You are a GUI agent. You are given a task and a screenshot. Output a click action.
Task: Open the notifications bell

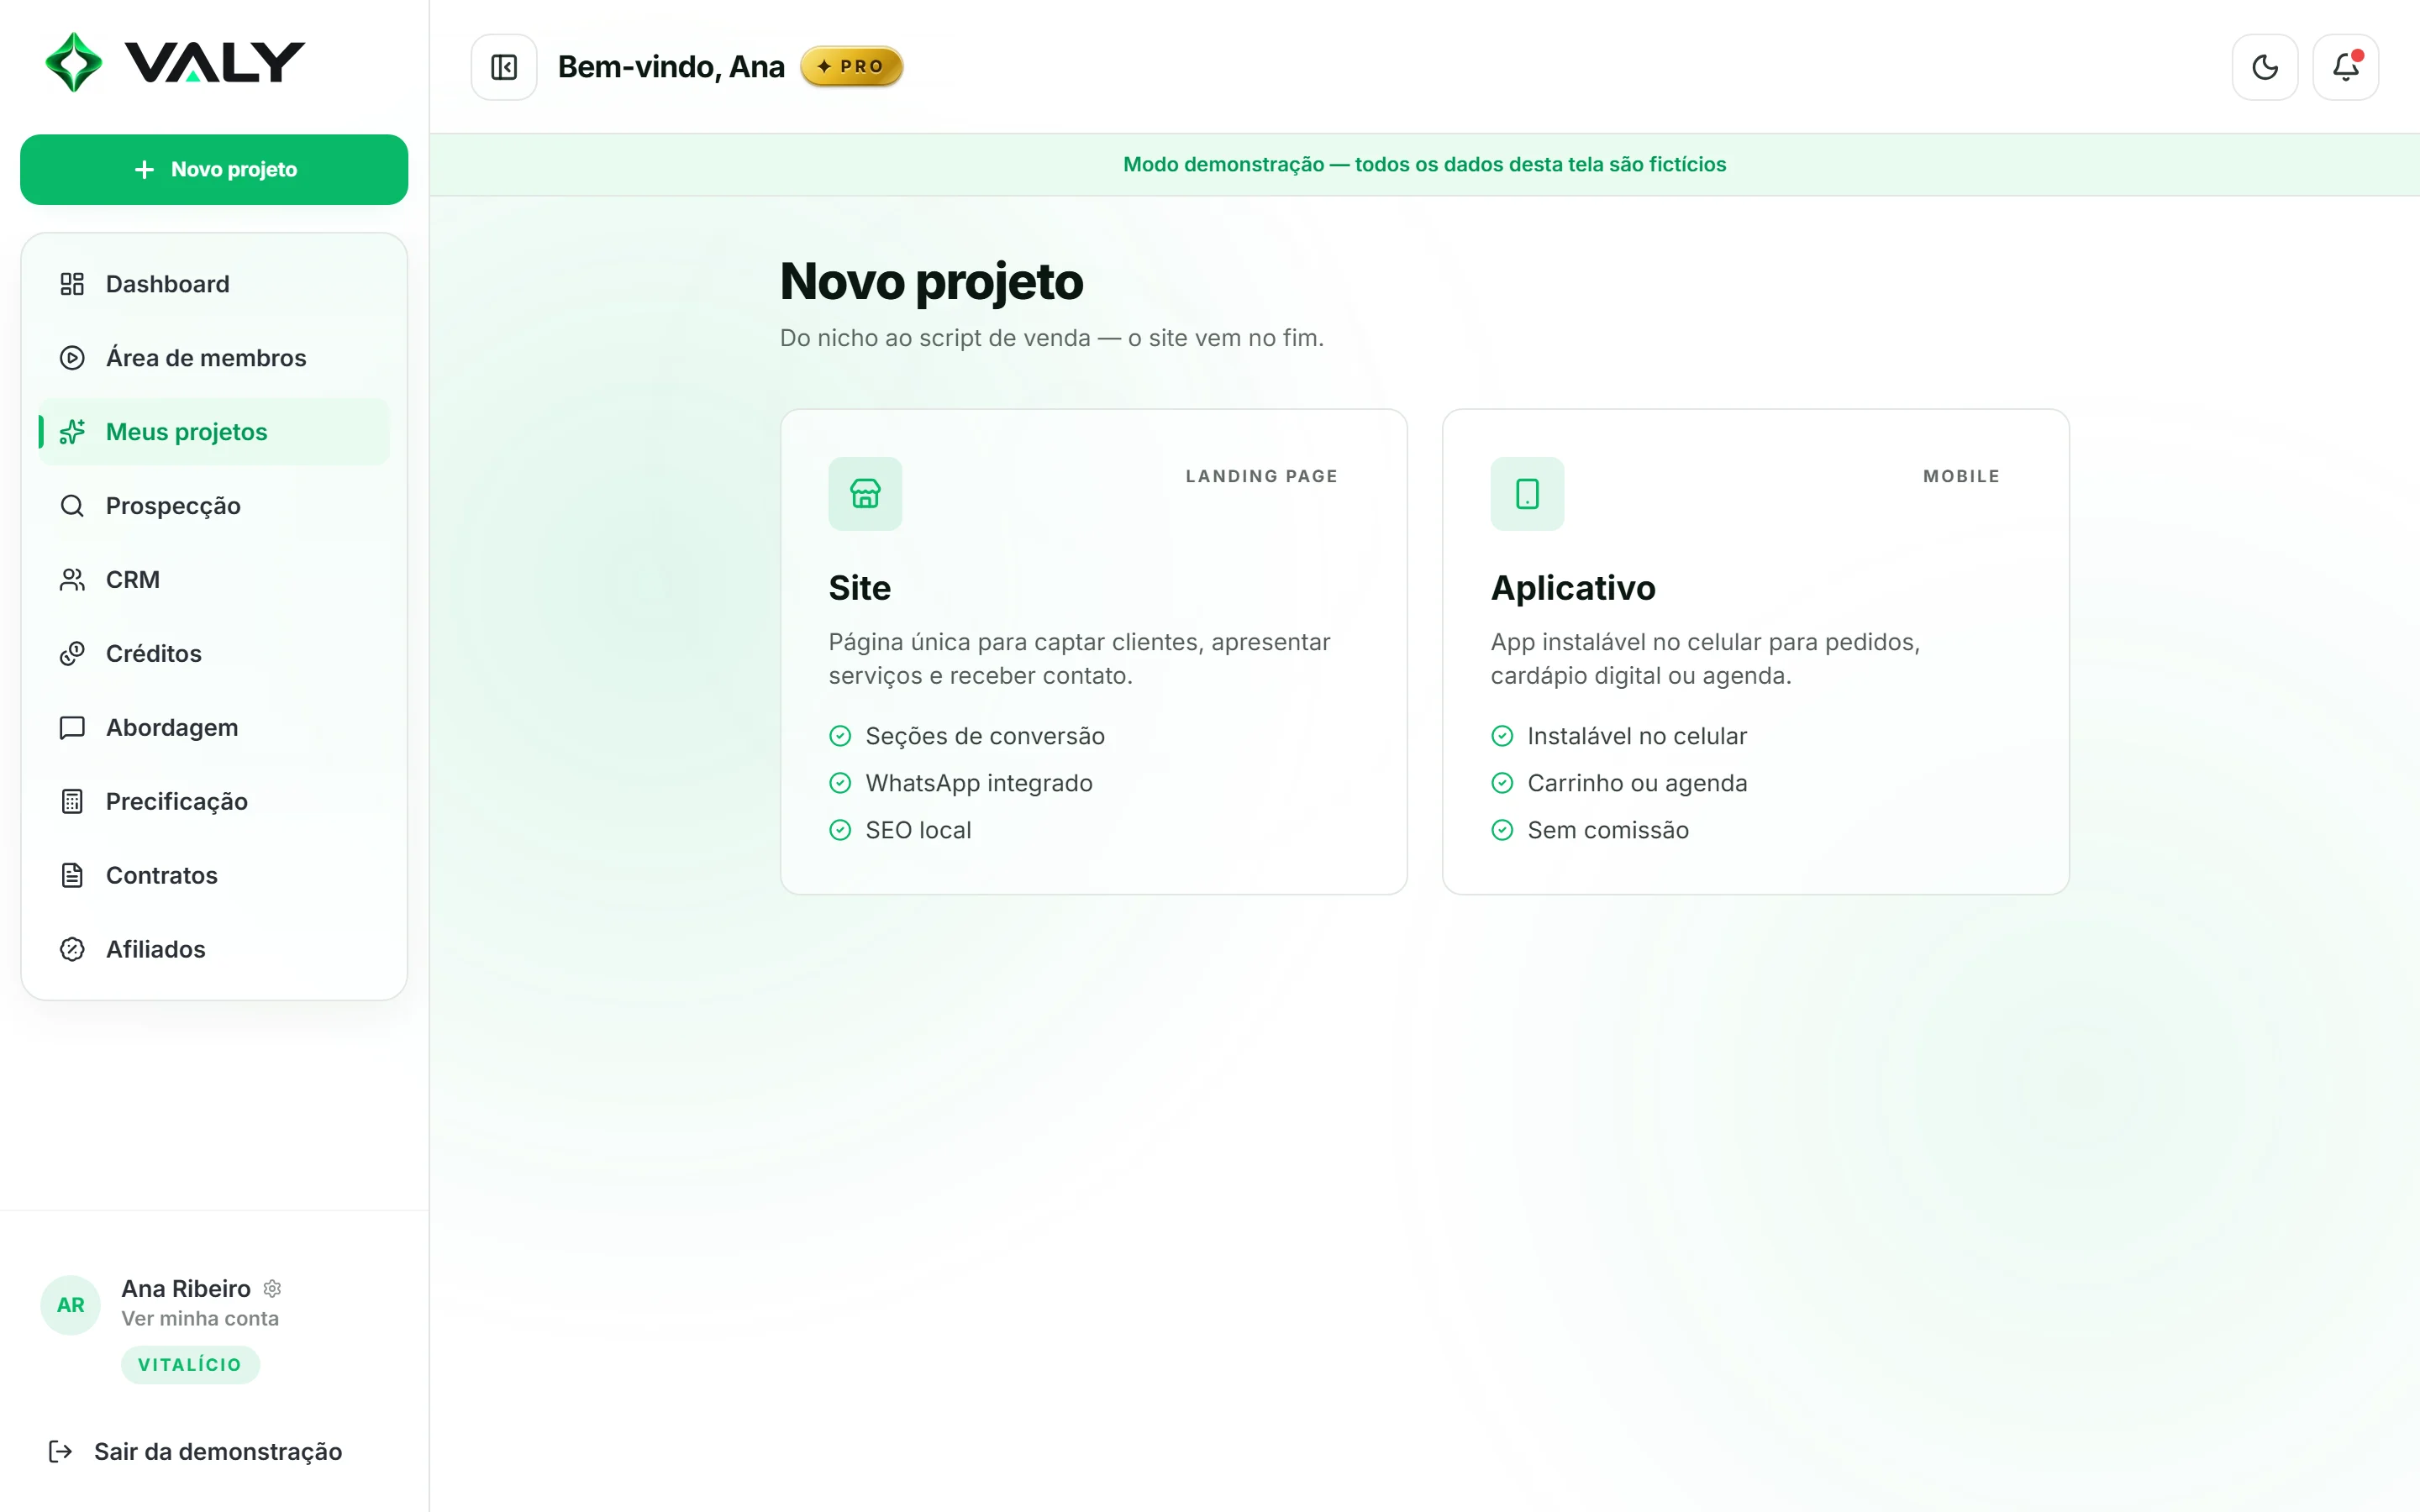pyautogui.click(x=2345, y=67)
